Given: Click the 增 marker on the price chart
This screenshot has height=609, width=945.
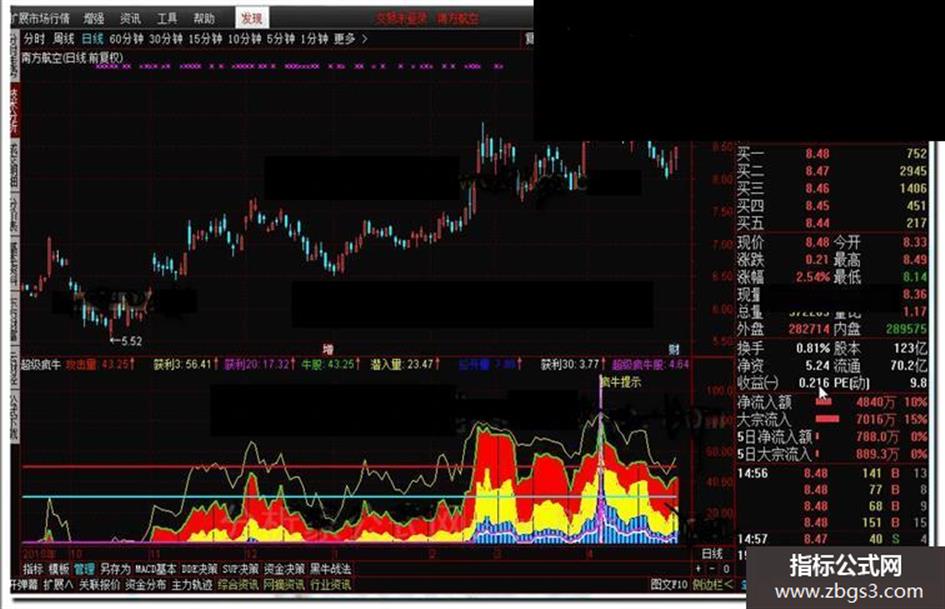Looking at the screenshot, I should click(328, 349).
